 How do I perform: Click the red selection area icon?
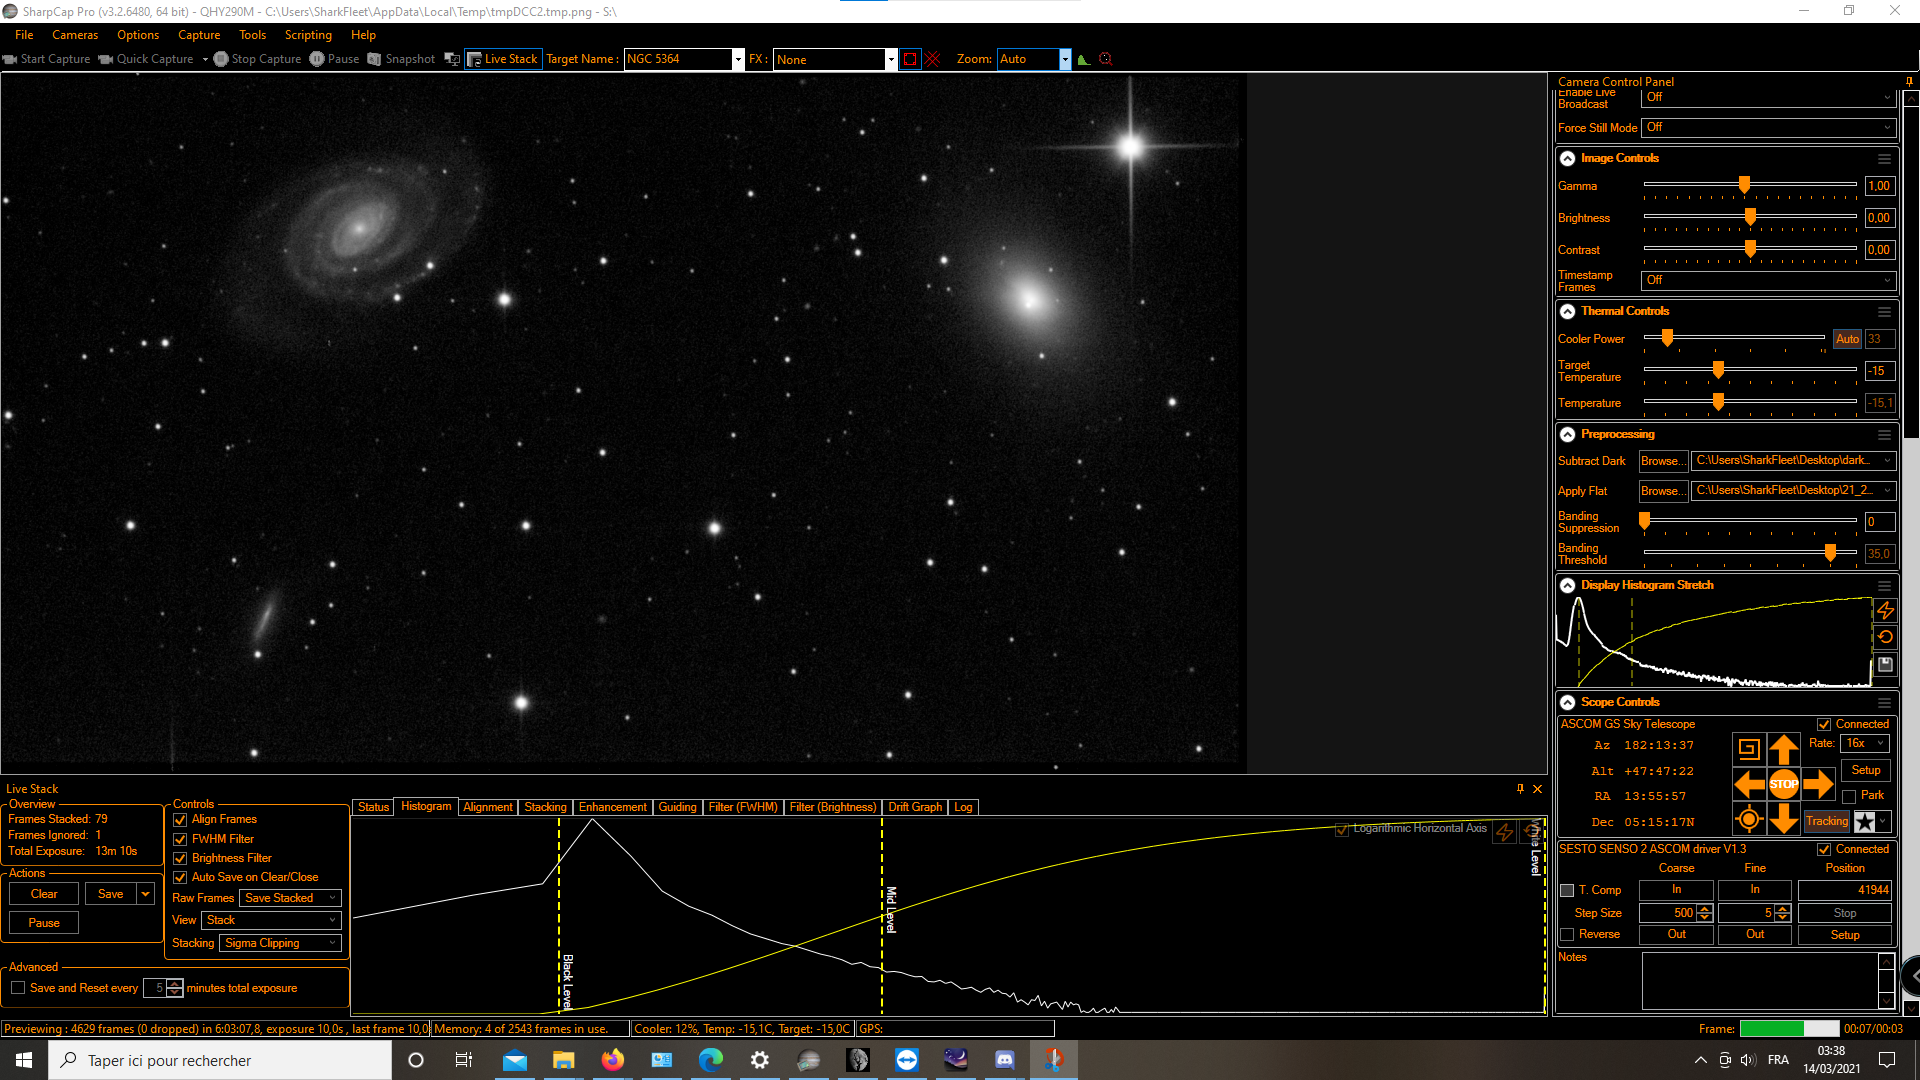[909, 59]
